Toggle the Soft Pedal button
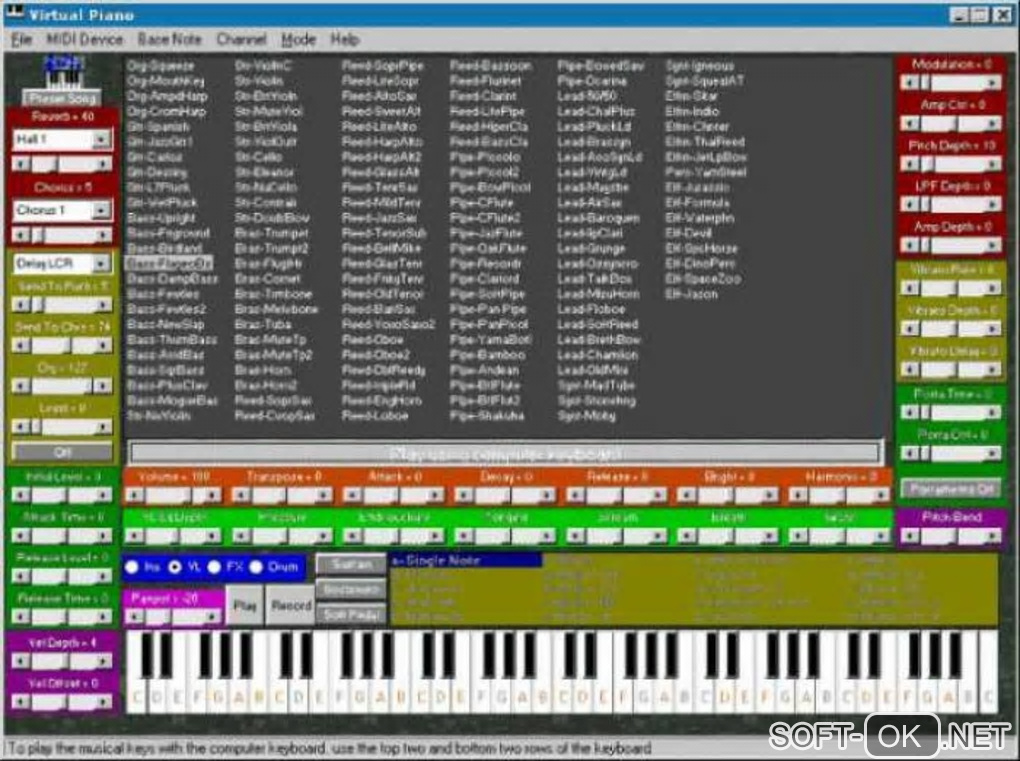The width and height of the screenshot is (1020, 761). [351, 615]
